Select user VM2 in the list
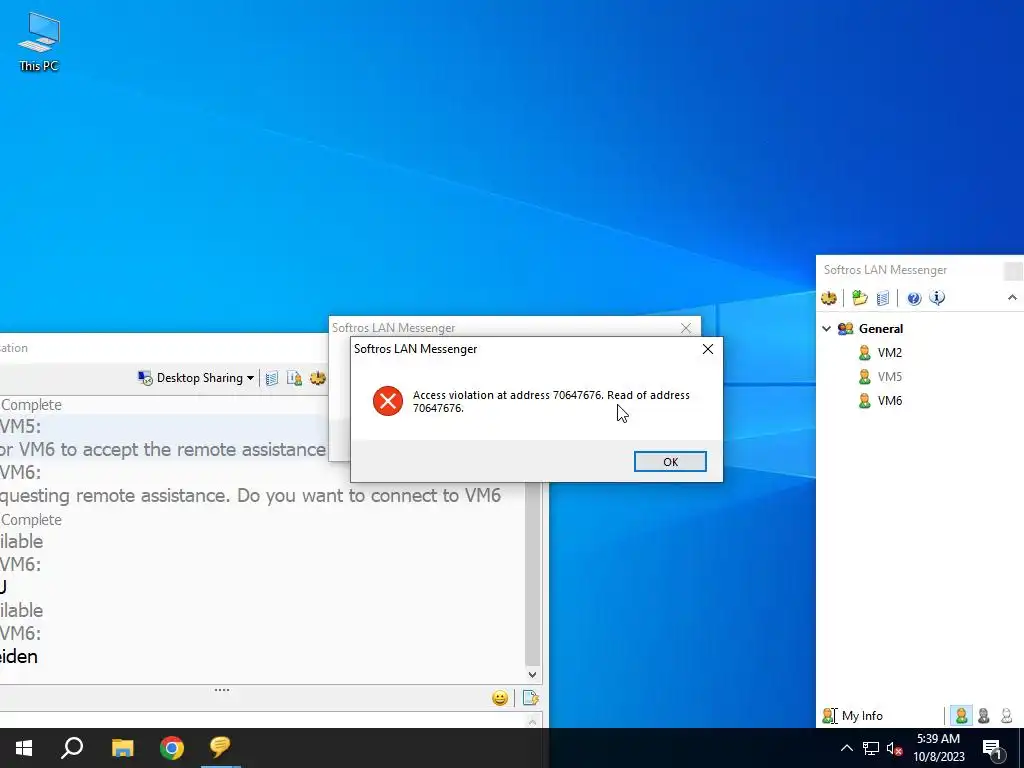The height and width of the screenshot is (768, 1024). click(889, 353)
